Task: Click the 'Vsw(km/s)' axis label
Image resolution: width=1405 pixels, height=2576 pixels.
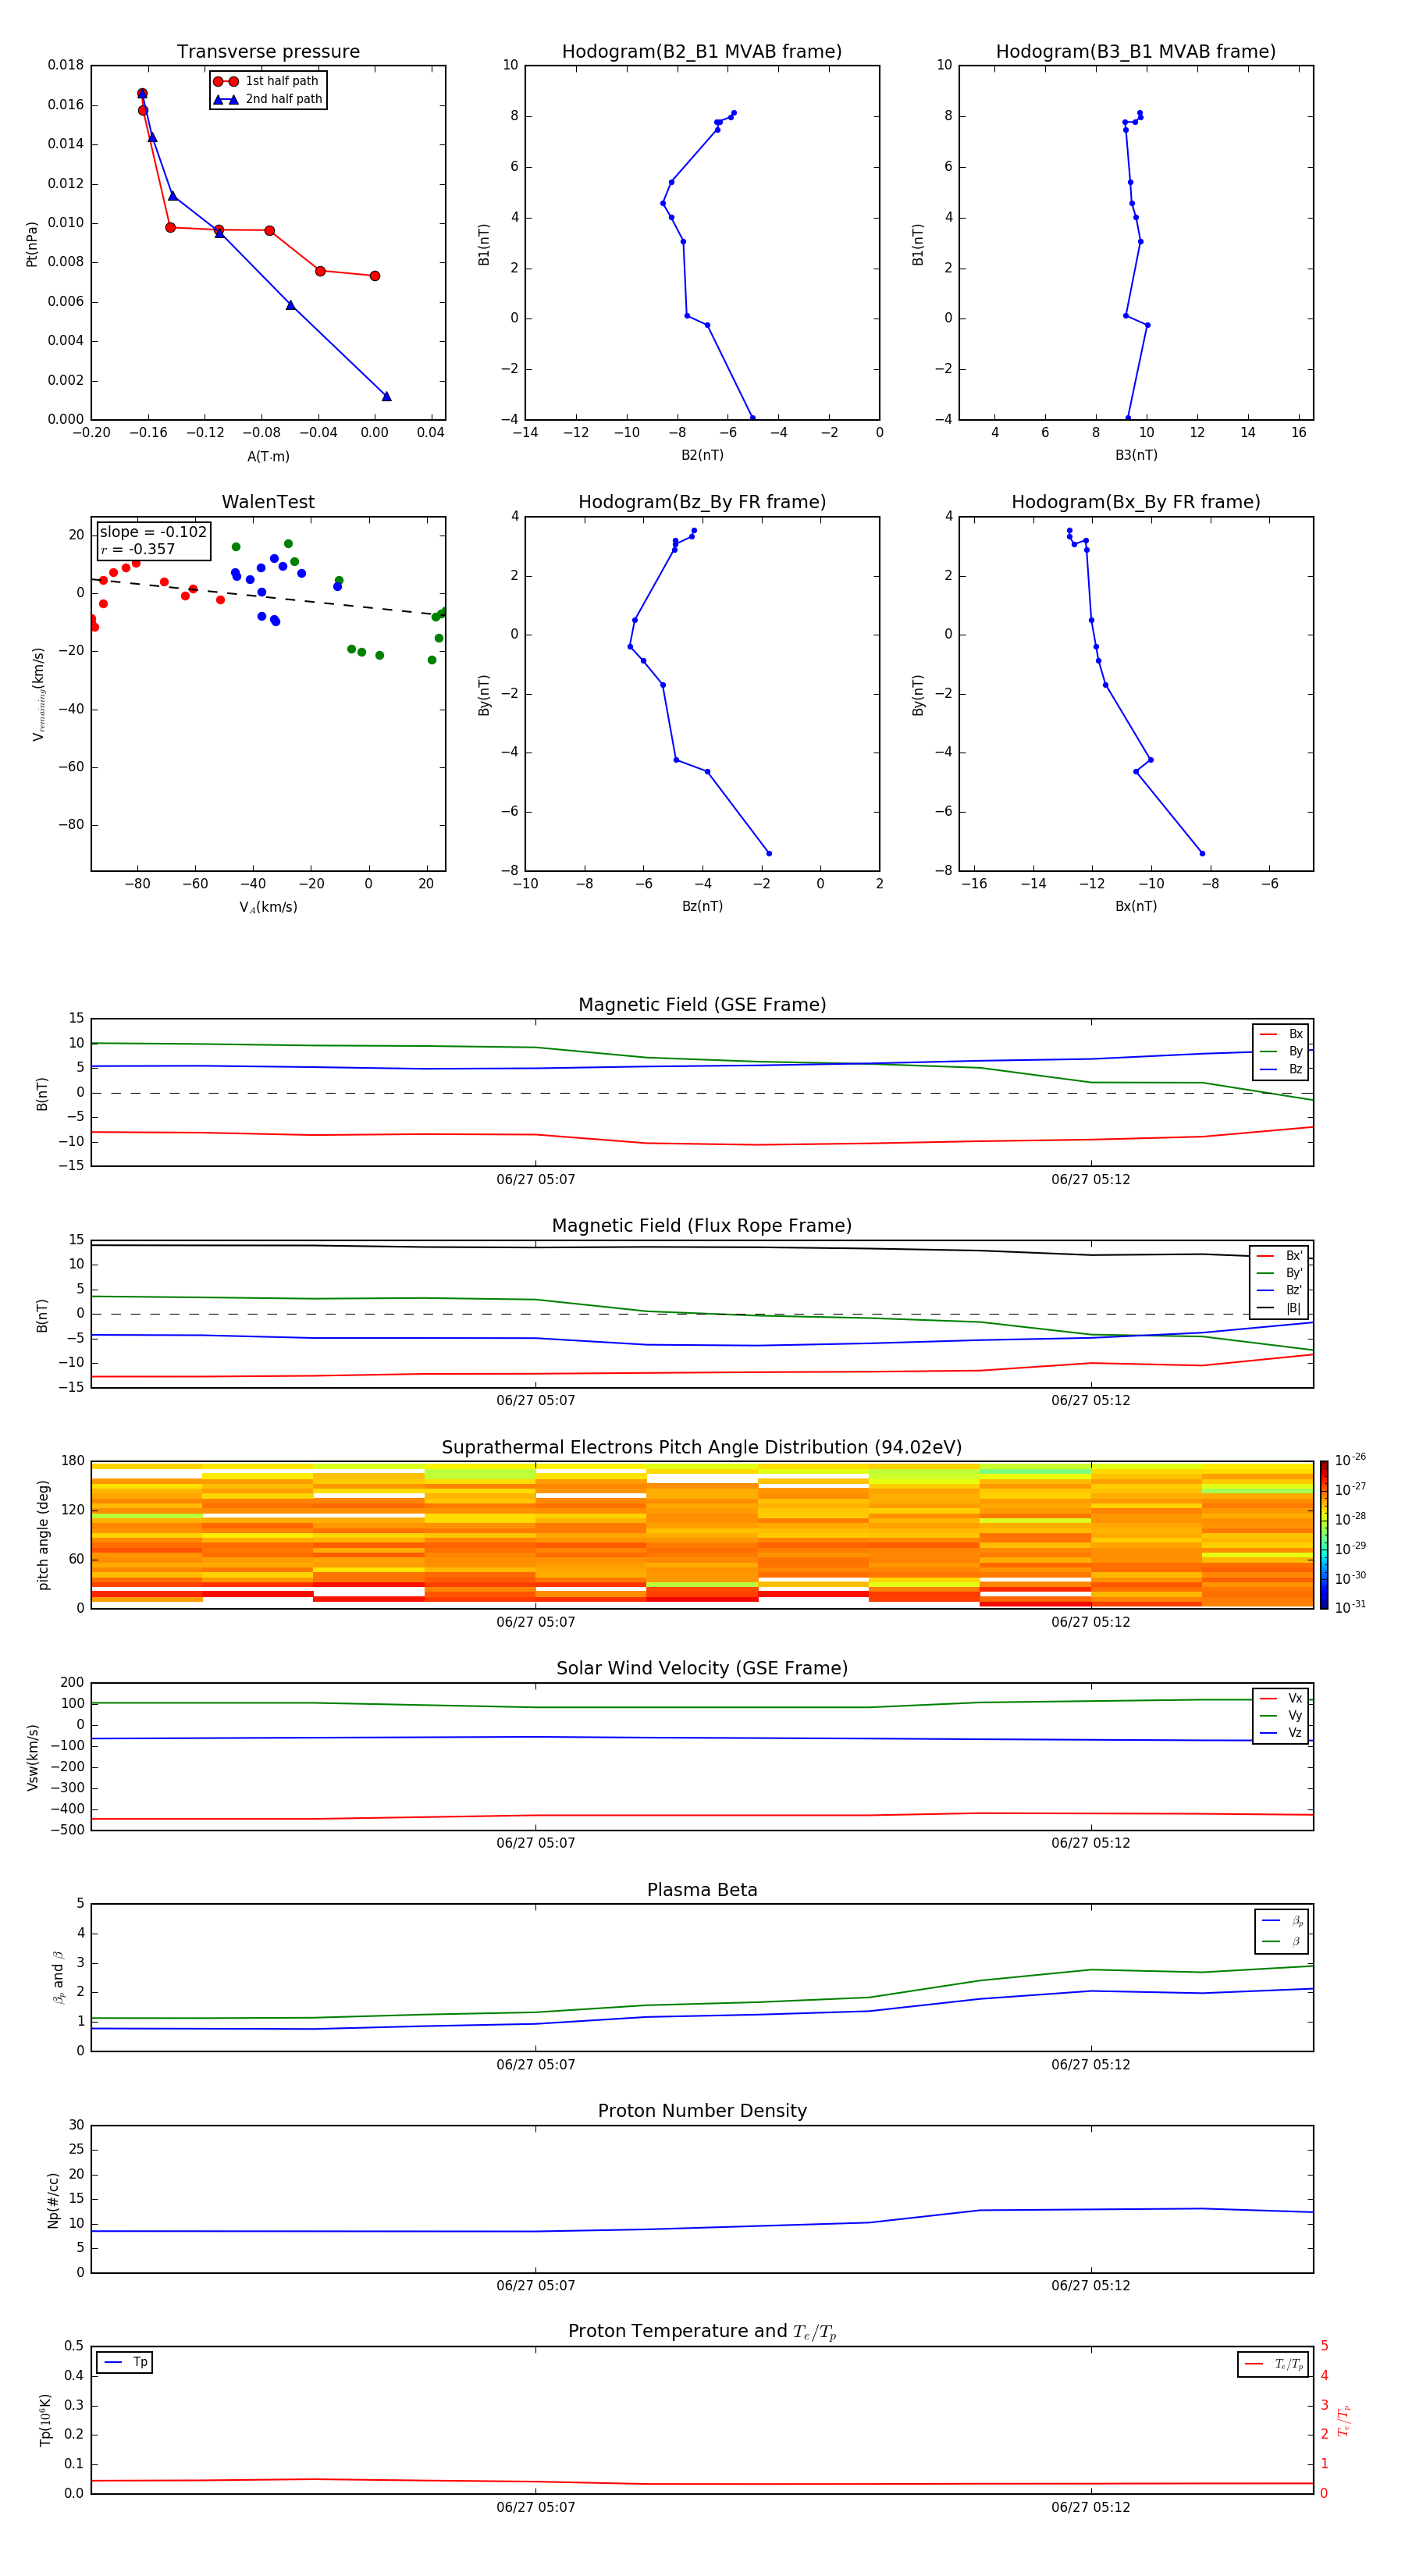Action: click(x=33, y=1757)
